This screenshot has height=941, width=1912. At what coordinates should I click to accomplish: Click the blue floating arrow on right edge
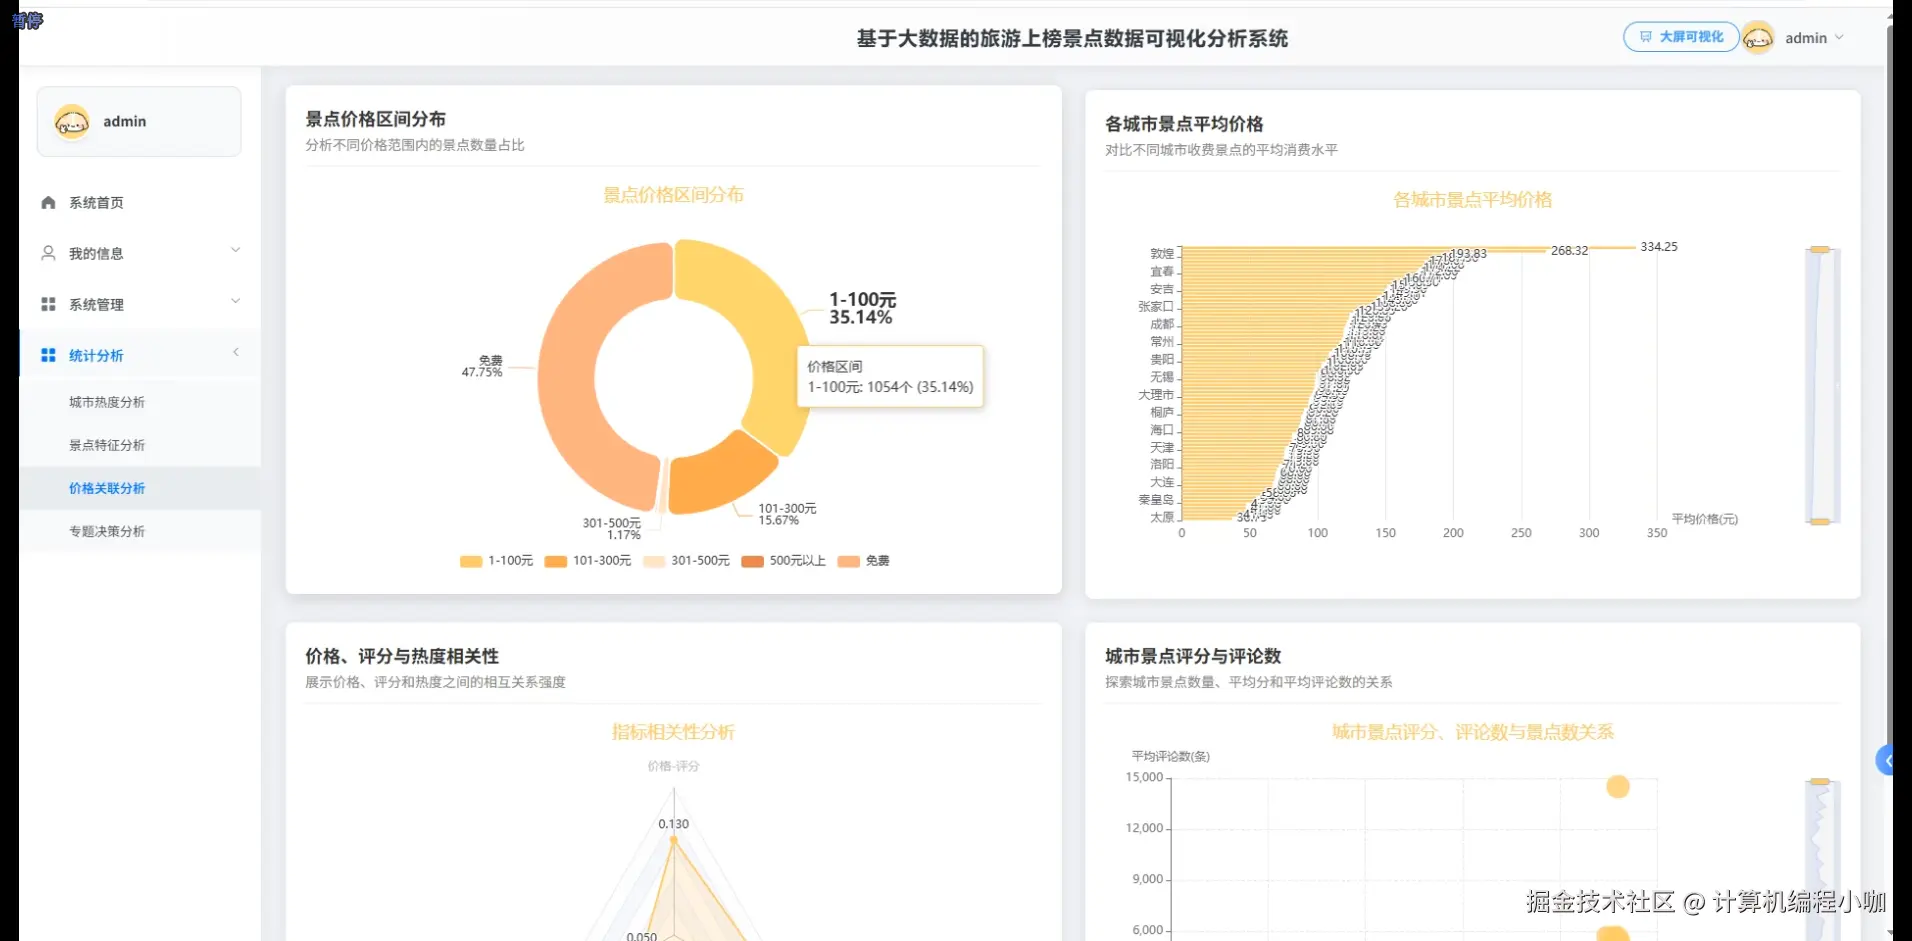point(1885,761)
